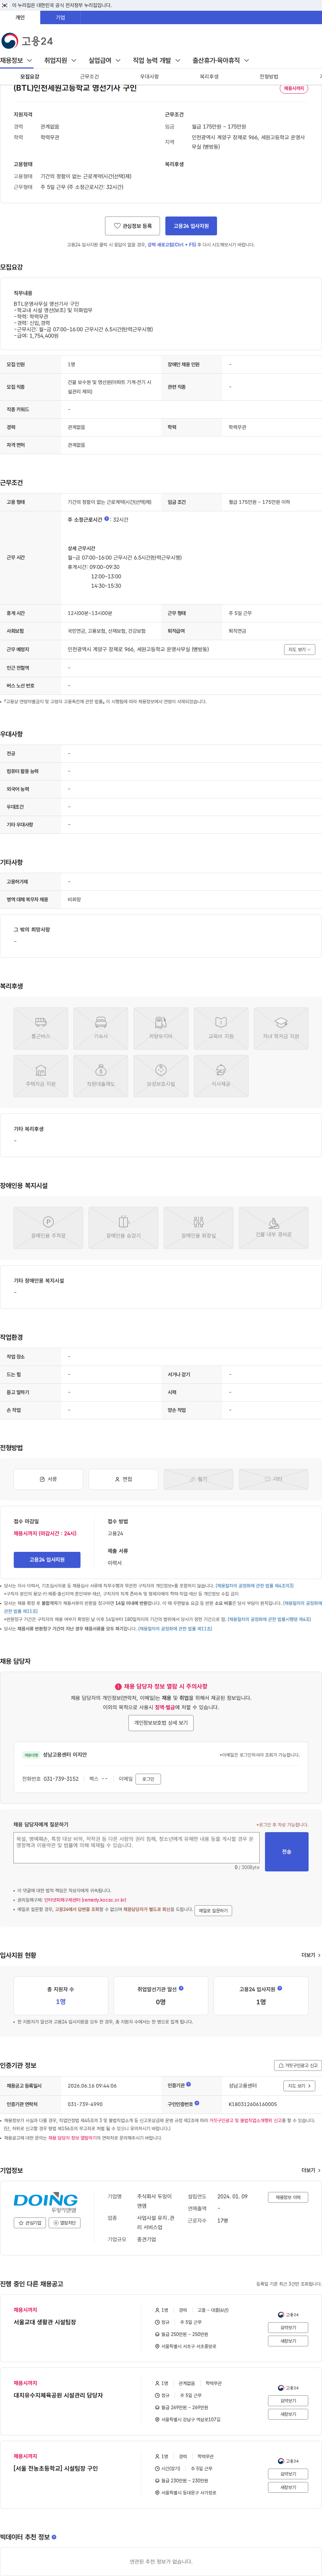Click the 로그인 button next to 이메일
322x2576 pixels.
pyautogui.click(x=148, y=1779)
